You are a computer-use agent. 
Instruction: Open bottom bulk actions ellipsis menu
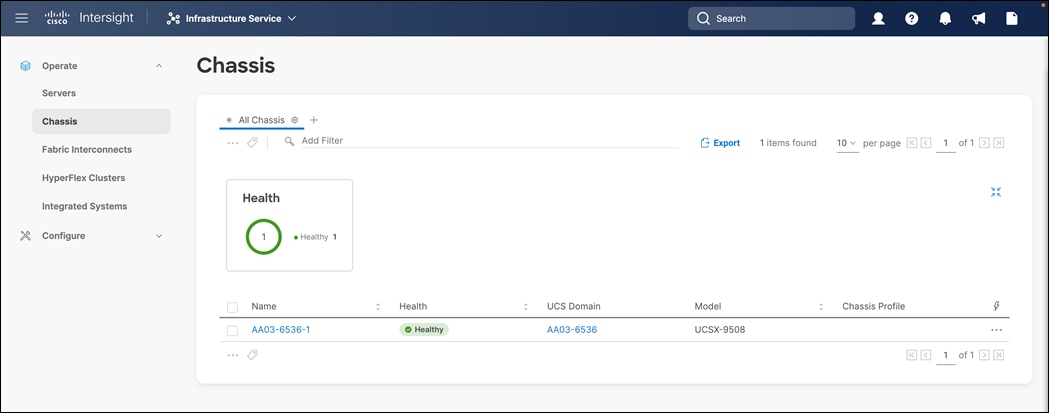pos(233,355)
